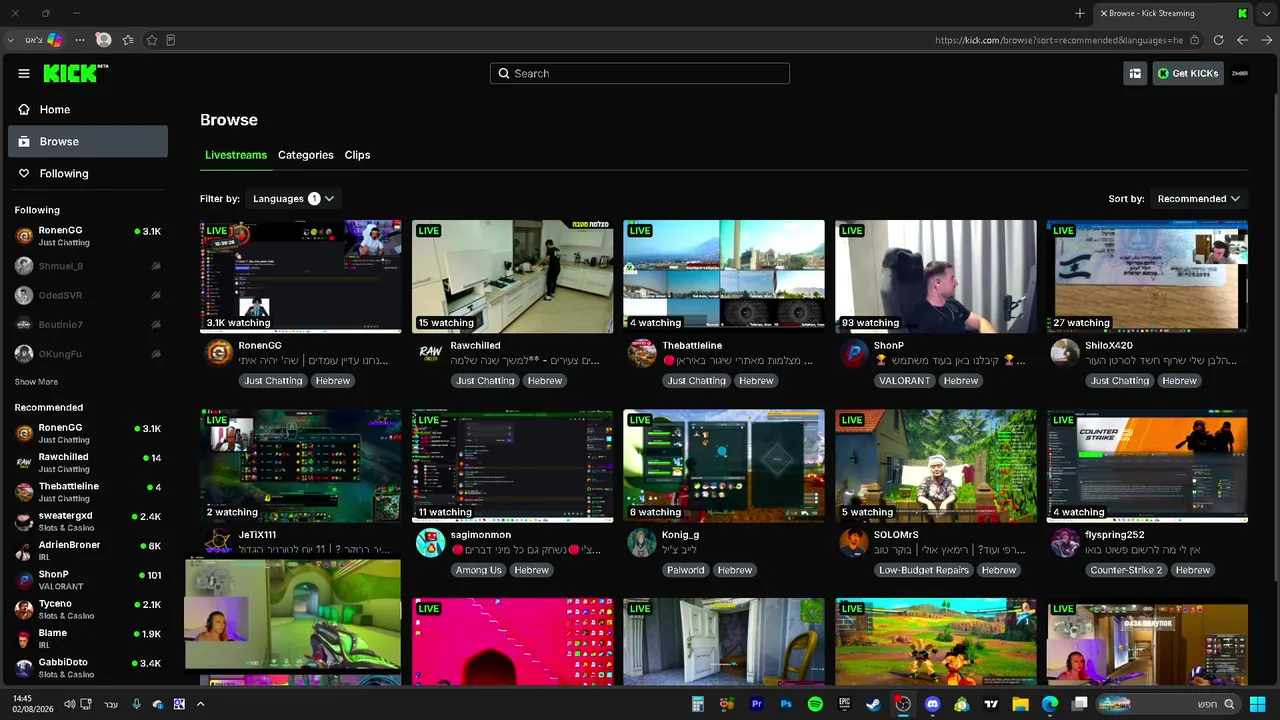Open ShonP's avatar under the stream card
This screenshot has height=720, width=1280.
click(x=853, y=353)
